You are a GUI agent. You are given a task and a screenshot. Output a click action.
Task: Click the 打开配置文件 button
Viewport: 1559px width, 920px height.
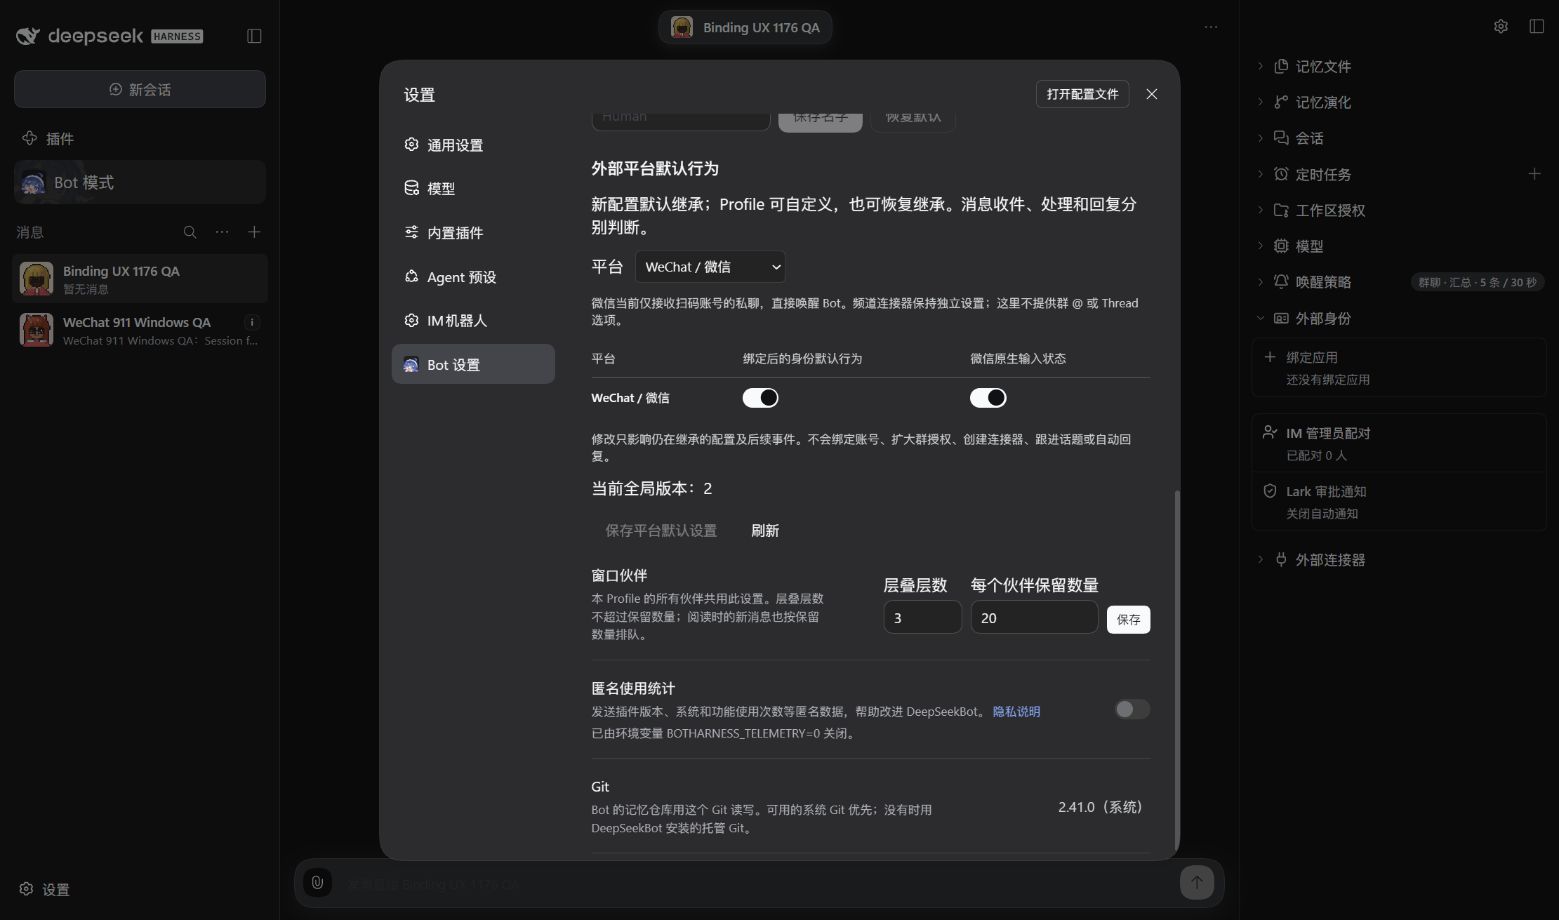click(x=1082, y=94)
